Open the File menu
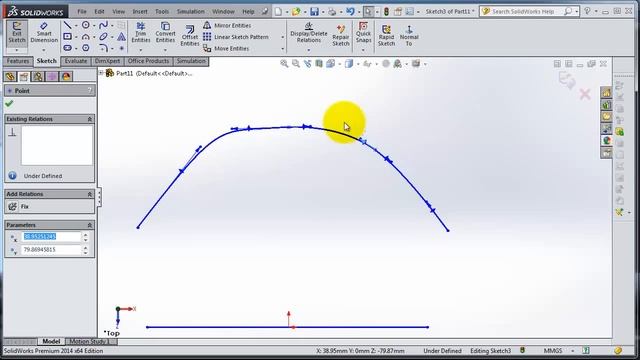The height and width of the screenshot is (360, 640). [82, 11]
